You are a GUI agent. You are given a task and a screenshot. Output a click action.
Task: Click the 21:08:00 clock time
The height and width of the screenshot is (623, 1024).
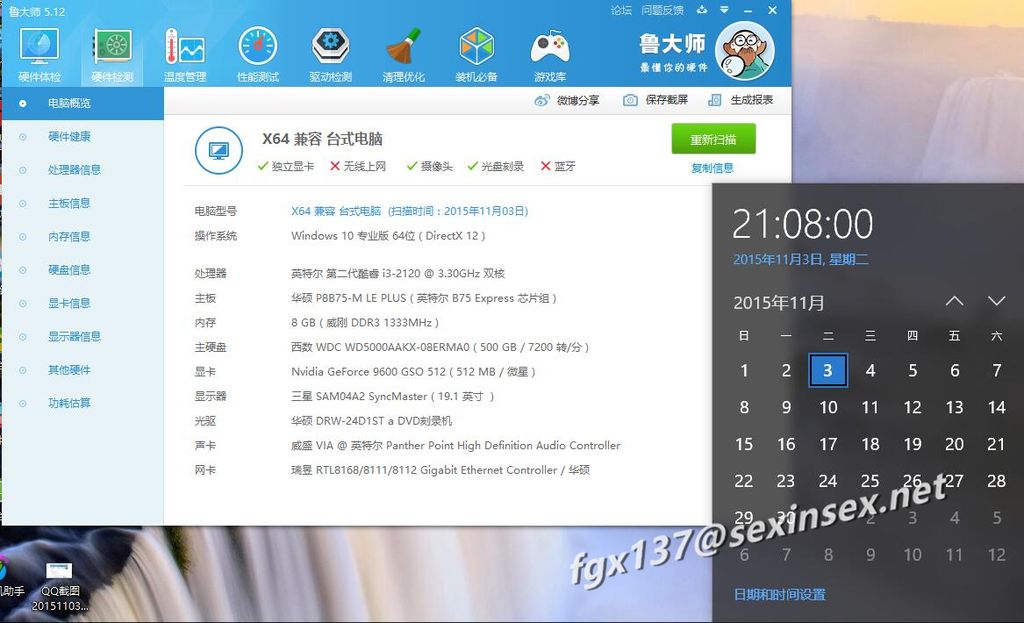coord(803,224)
